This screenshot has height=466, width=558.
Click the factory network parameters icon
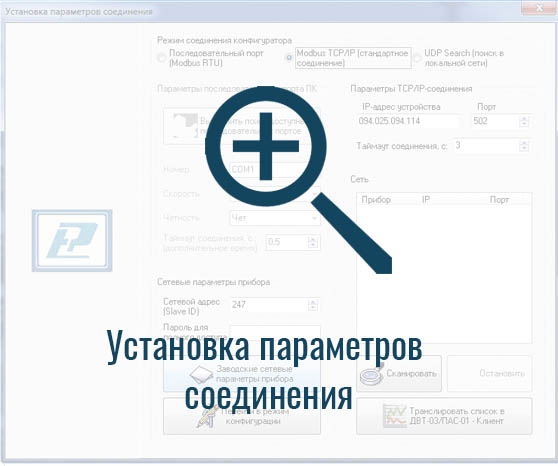[201, 375]
